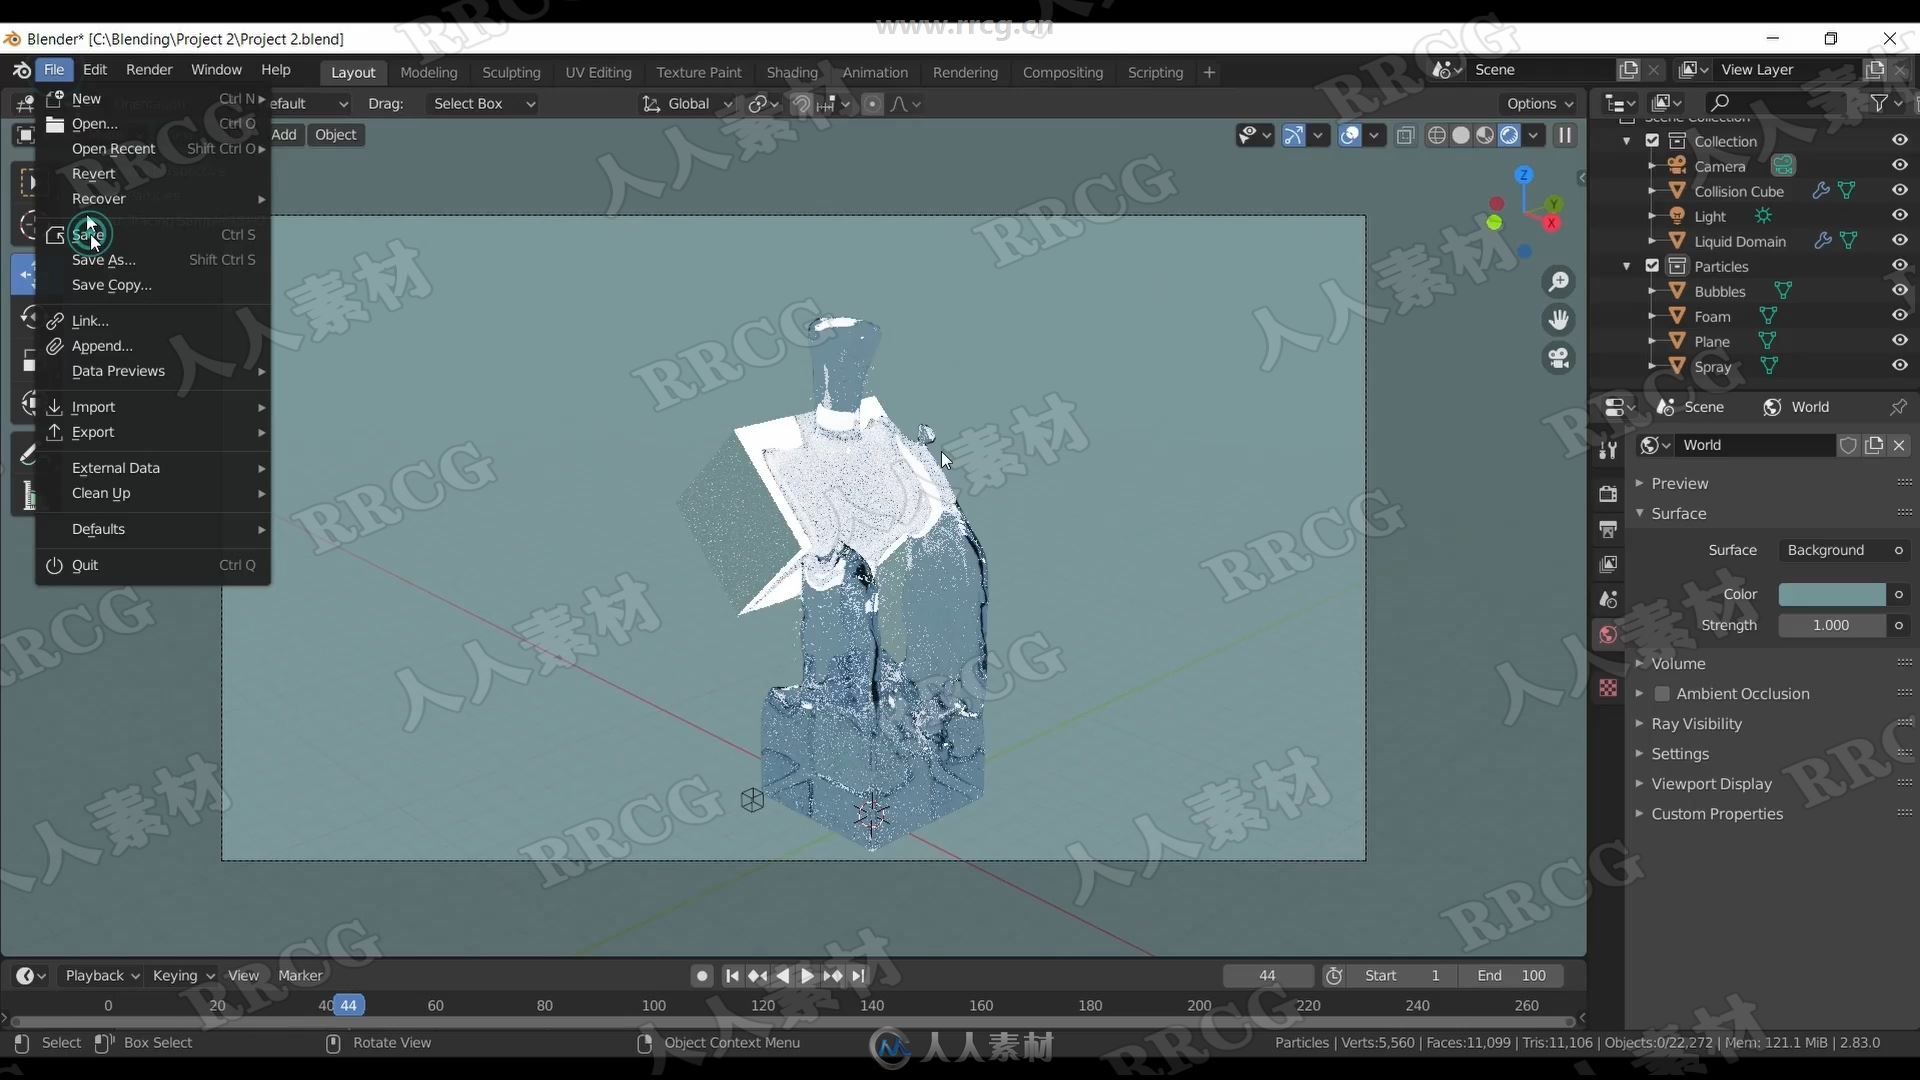Expand the Ambient Occlusion settings
This screenshot has width=1920, height=1080.
pos(1640,692)
